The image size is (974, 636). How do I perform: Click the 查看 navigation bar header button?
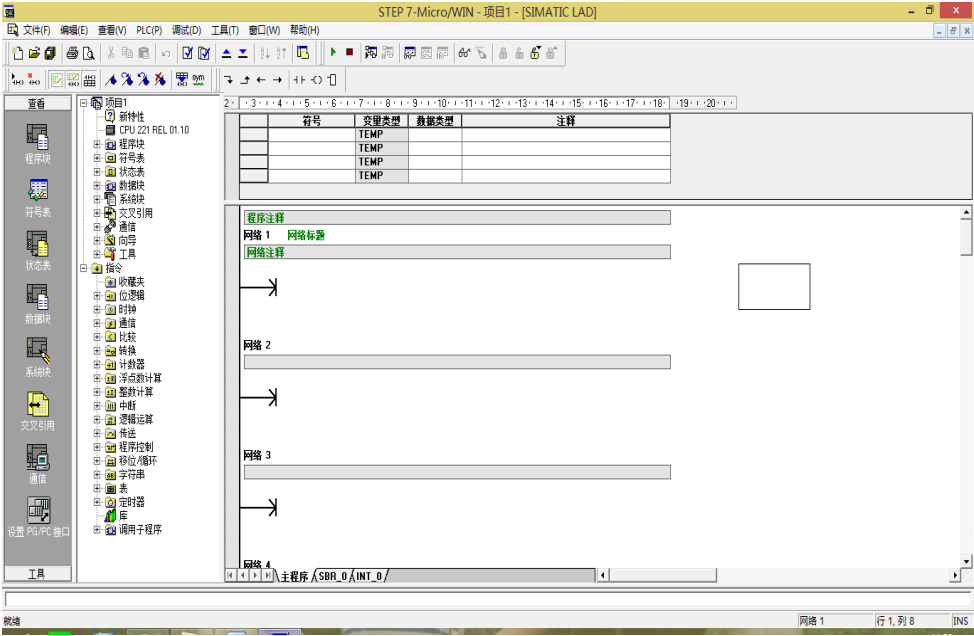pyautogui.click(x=37, y=103)
